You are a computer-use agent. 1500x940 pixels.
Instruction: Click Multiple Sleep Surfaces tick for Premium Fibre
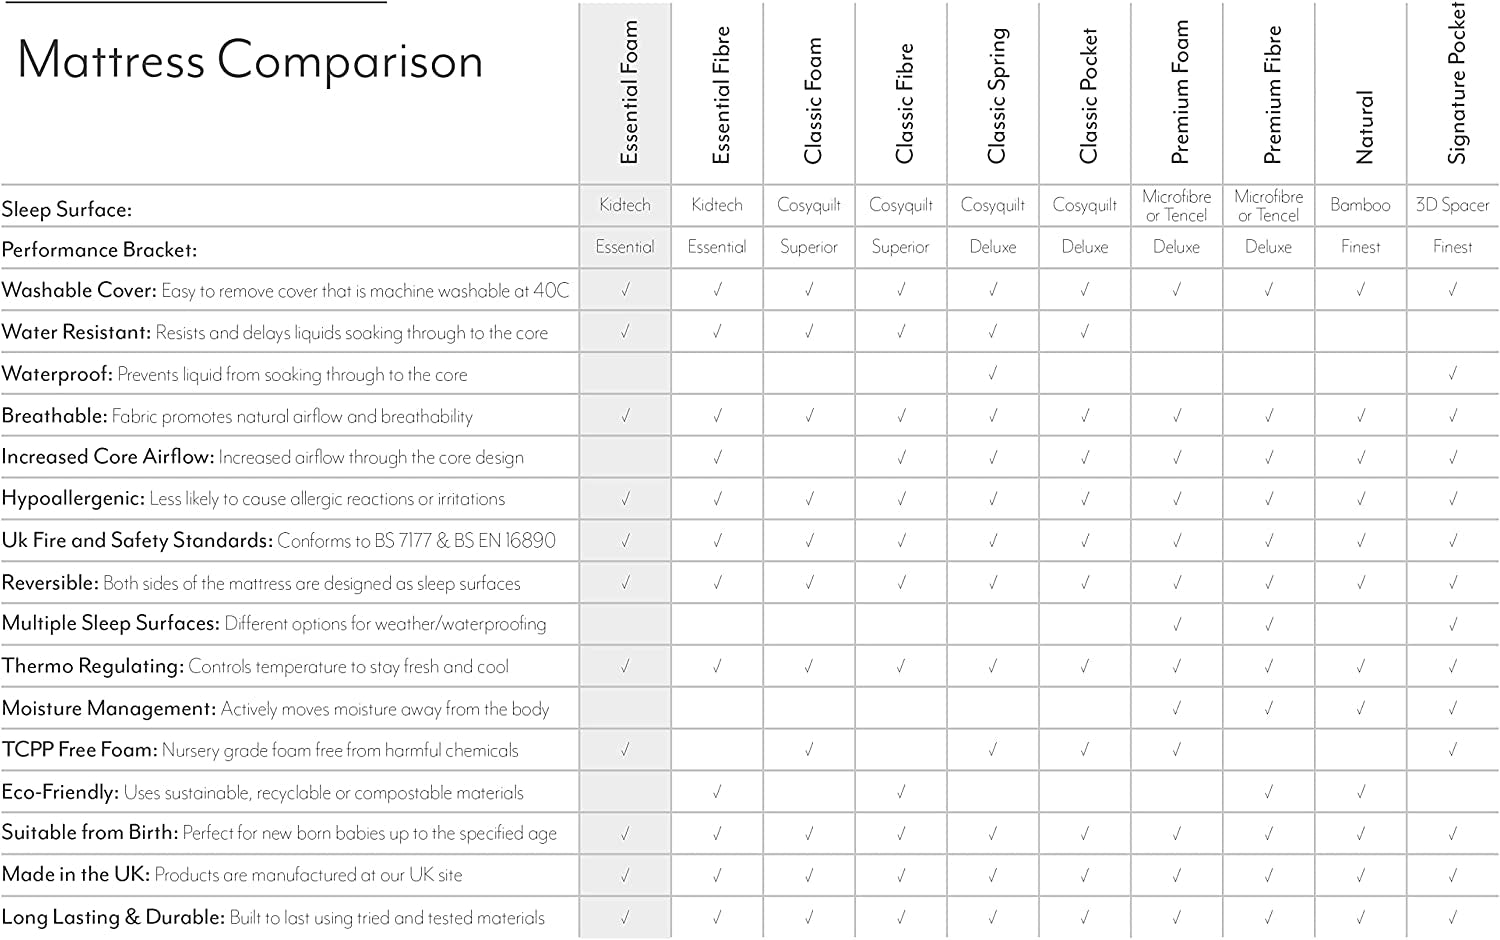click(x=1269, y=624)
